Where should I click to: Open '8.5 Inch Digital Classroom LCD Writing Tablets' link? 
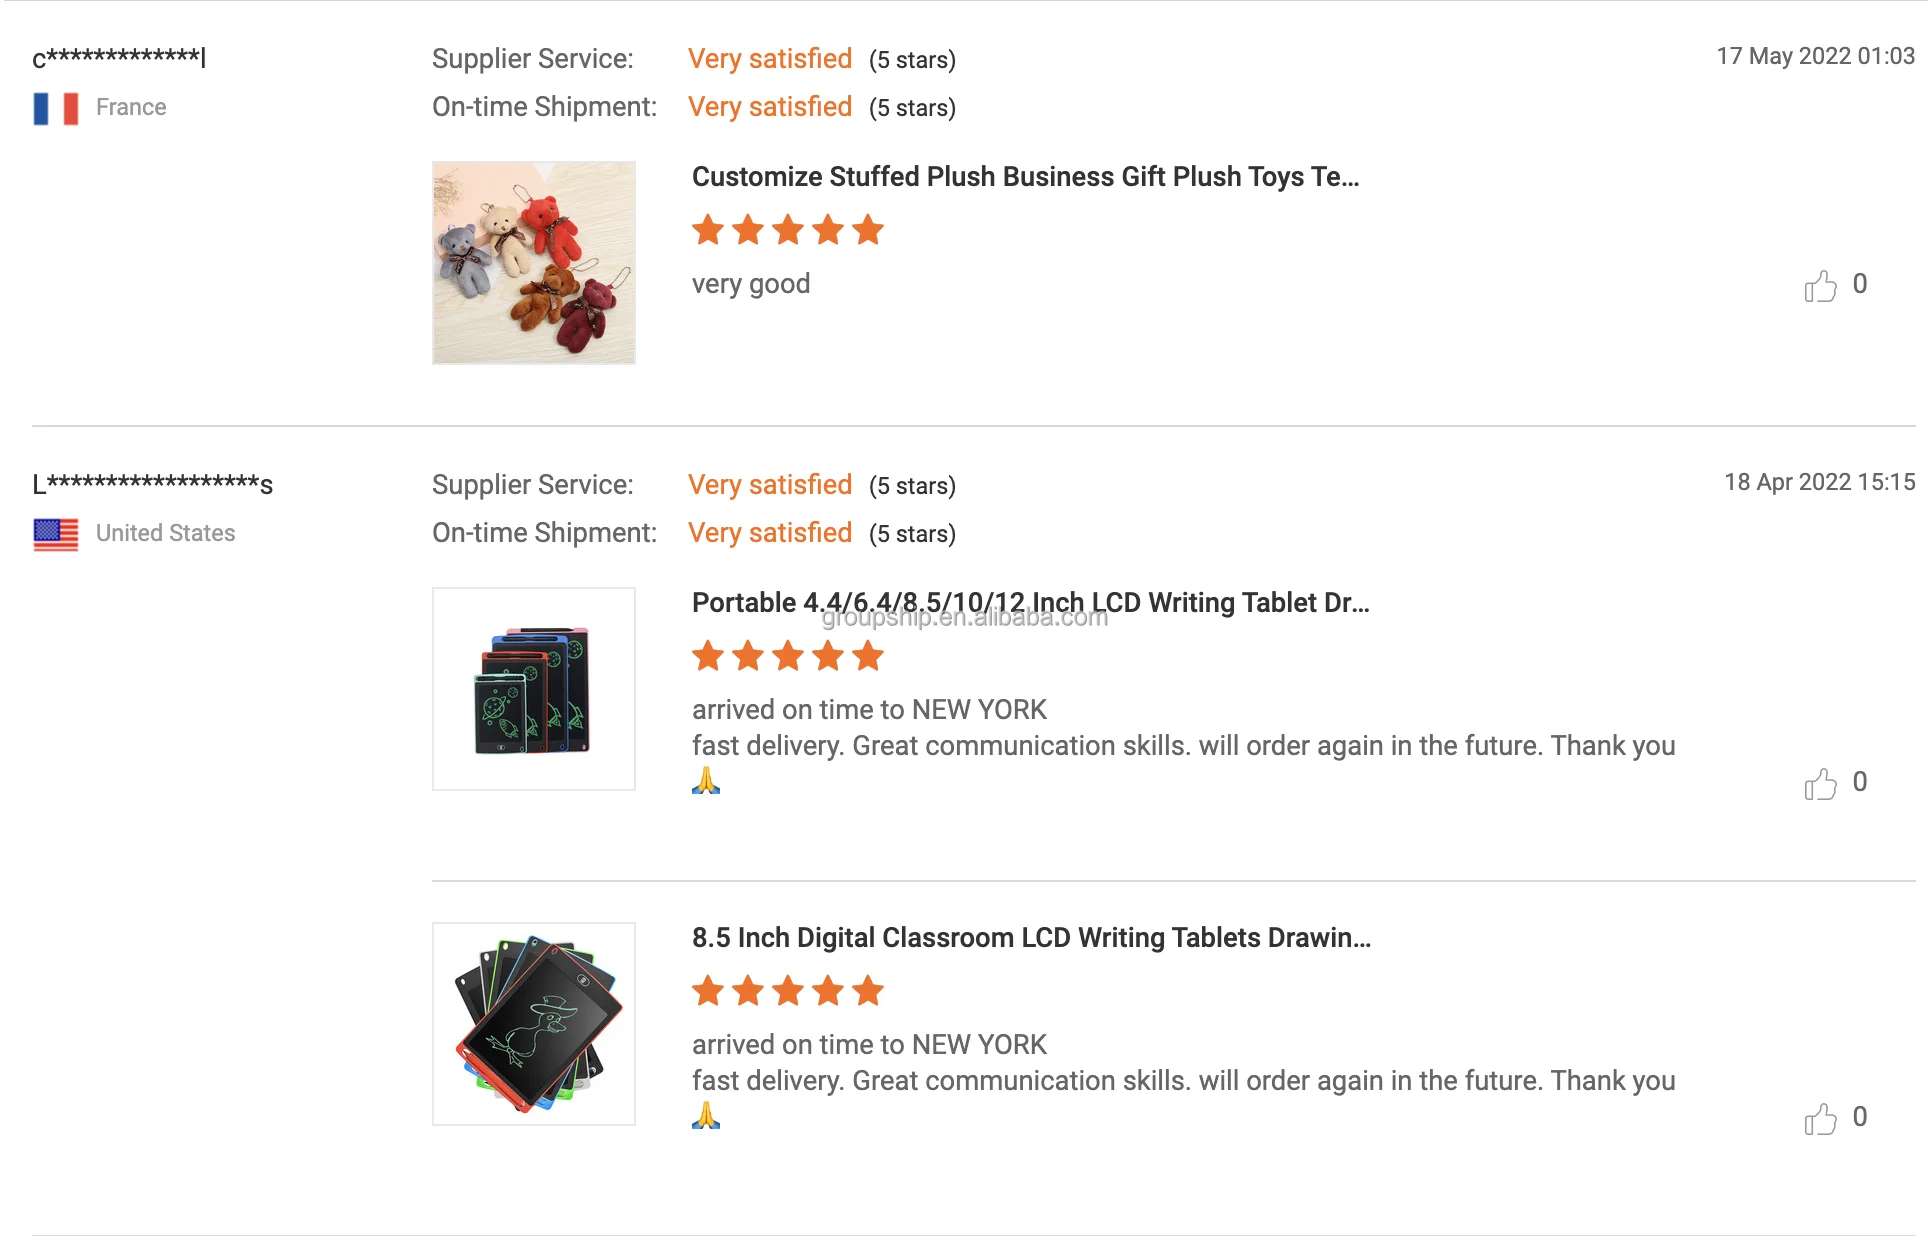(1031, 938)
